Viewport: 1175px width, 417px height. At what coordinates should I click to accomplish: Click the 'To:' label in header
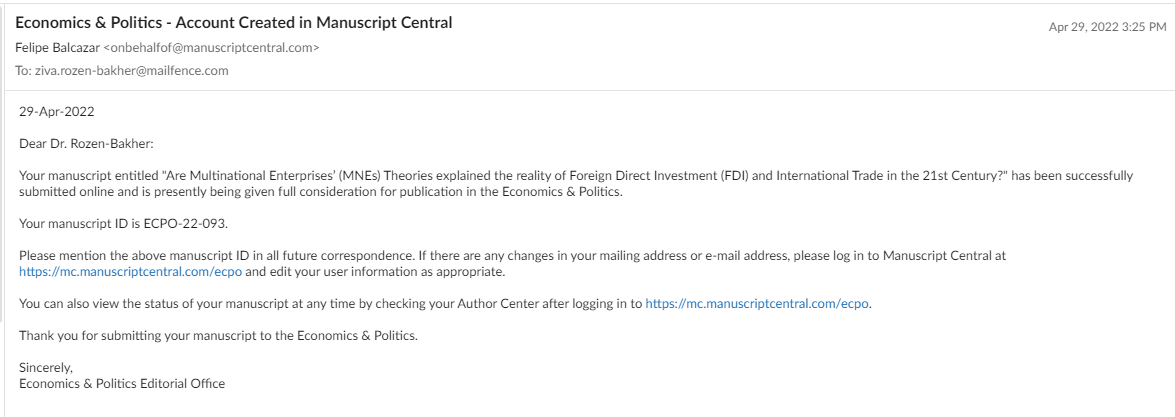coord(23,70)
